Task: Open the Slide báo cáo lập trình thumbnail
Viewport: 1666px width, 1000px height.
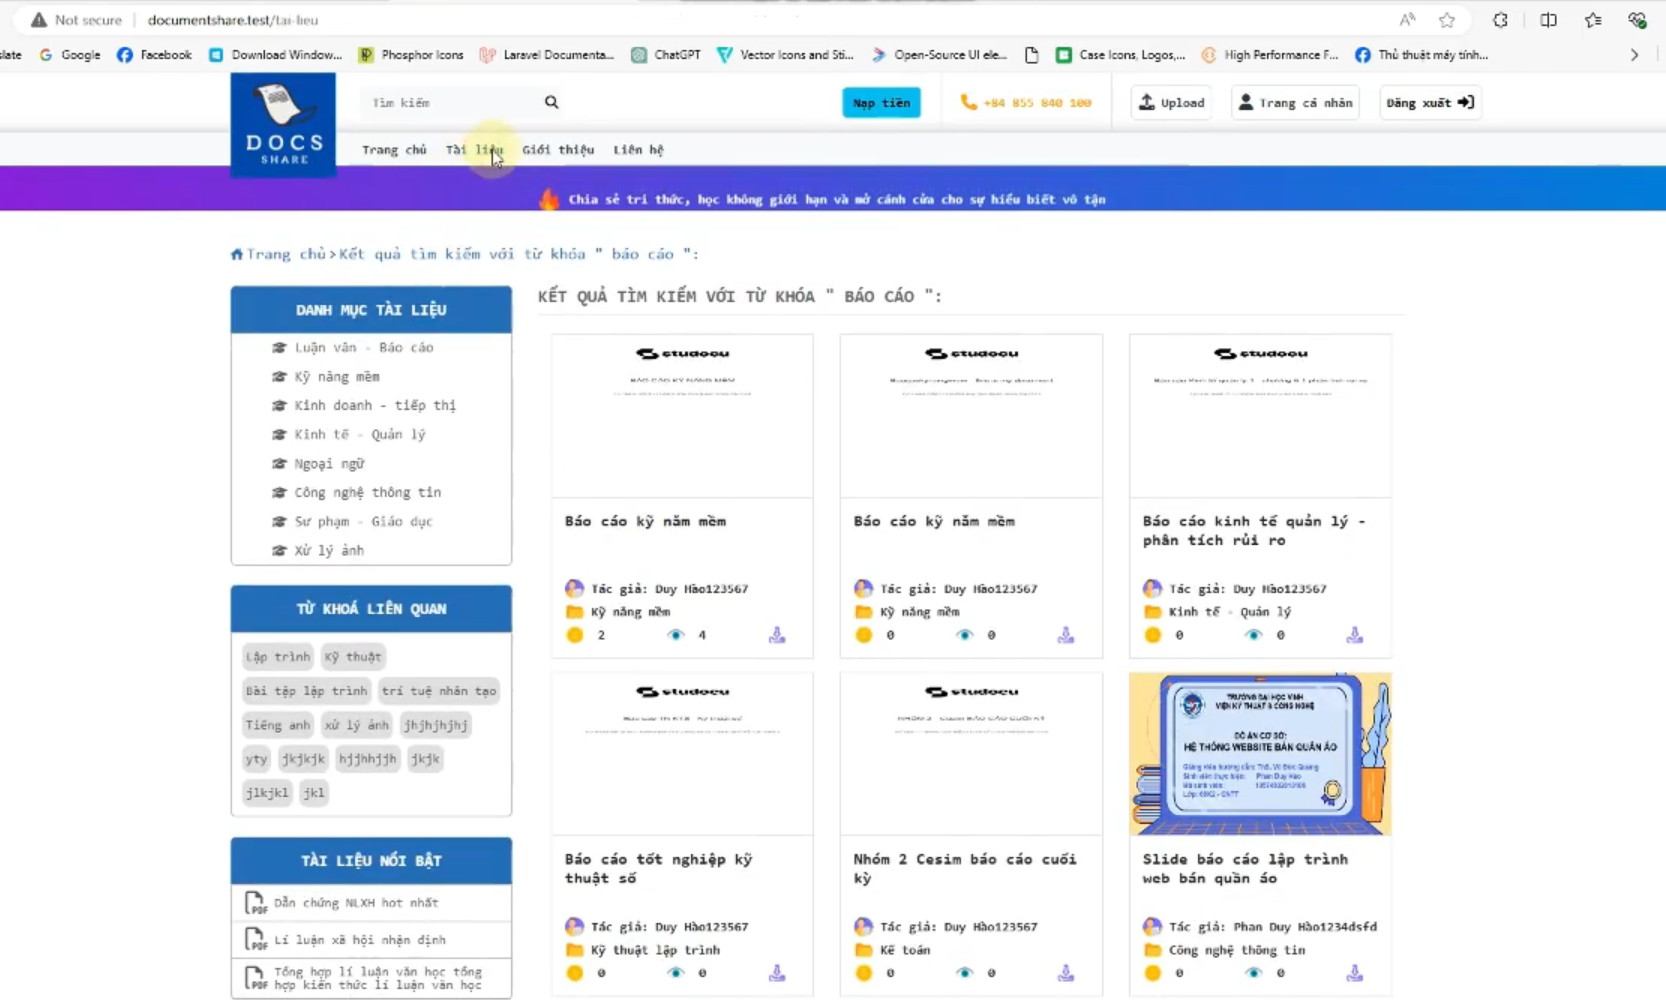Action: click(1260, 754)
